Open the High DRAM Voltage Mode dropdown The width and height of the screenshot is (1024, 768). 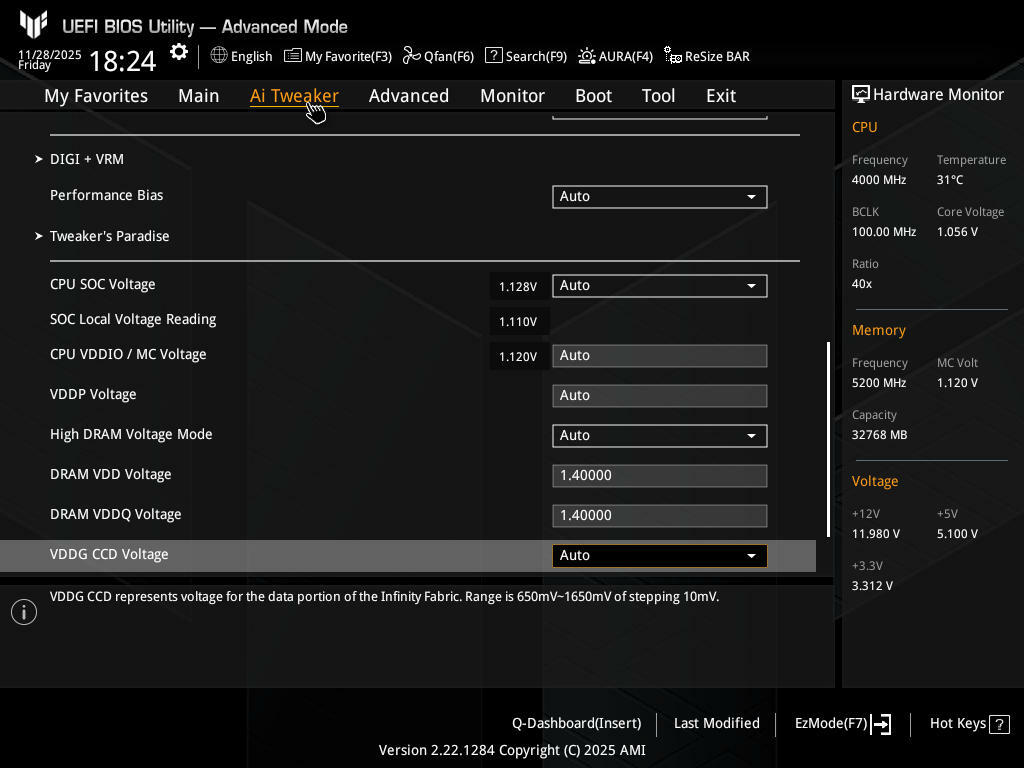[659, 436]
